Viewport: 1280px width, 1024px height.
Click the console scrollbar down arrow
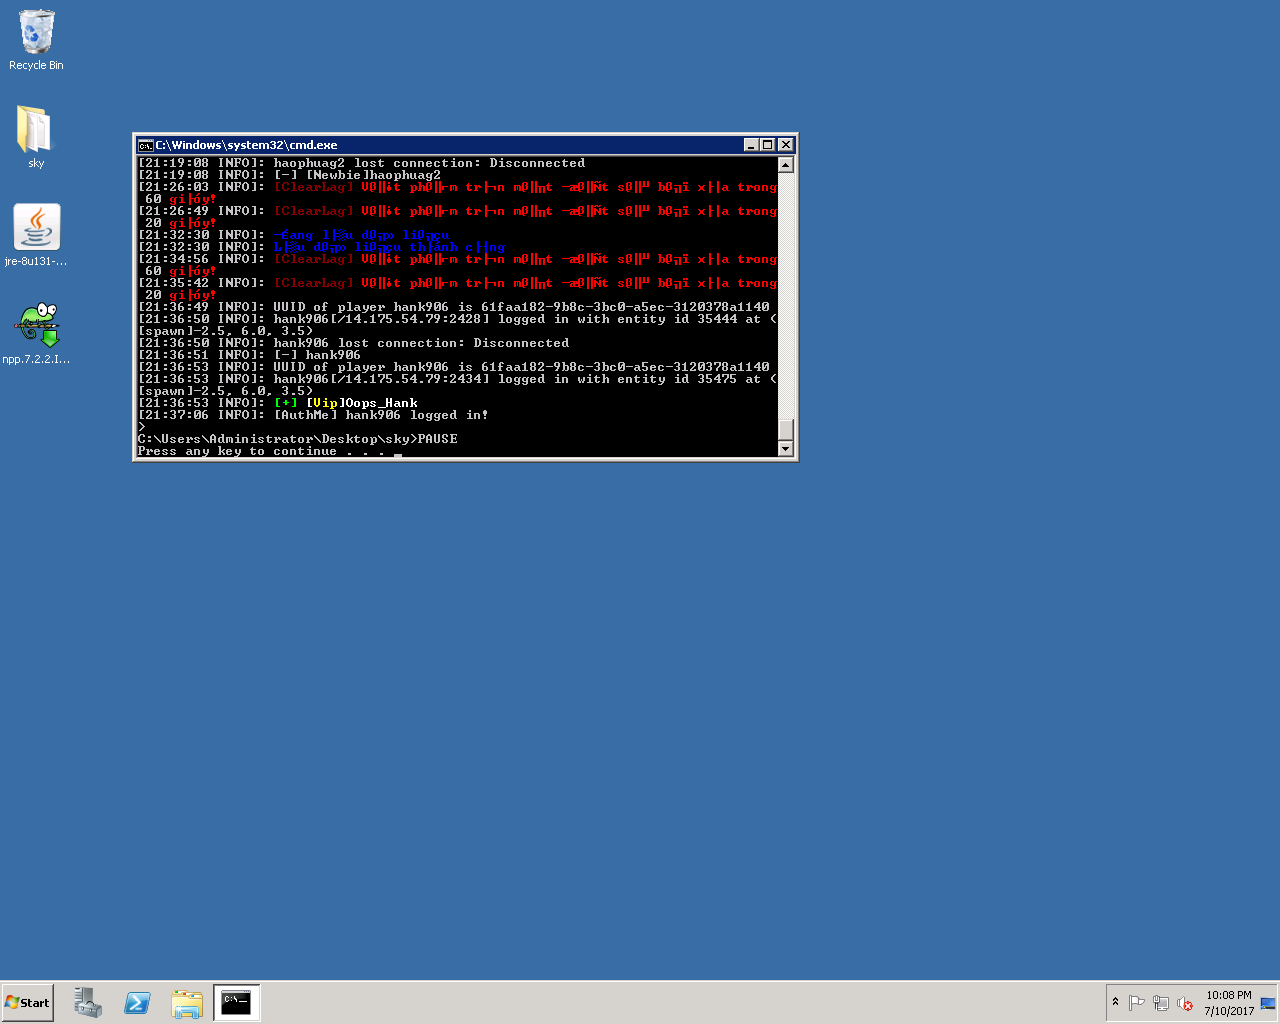(786, 449)
